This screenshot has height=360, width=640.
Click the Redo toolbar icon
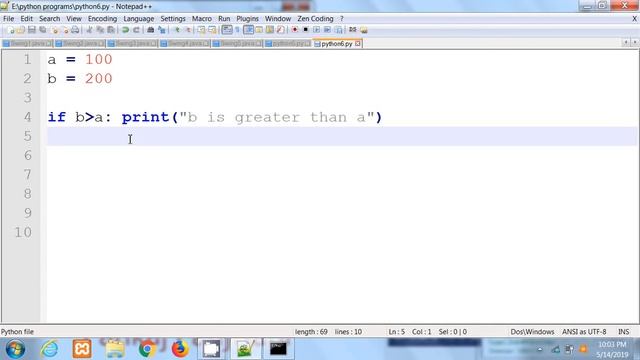[x=136, y=30]
